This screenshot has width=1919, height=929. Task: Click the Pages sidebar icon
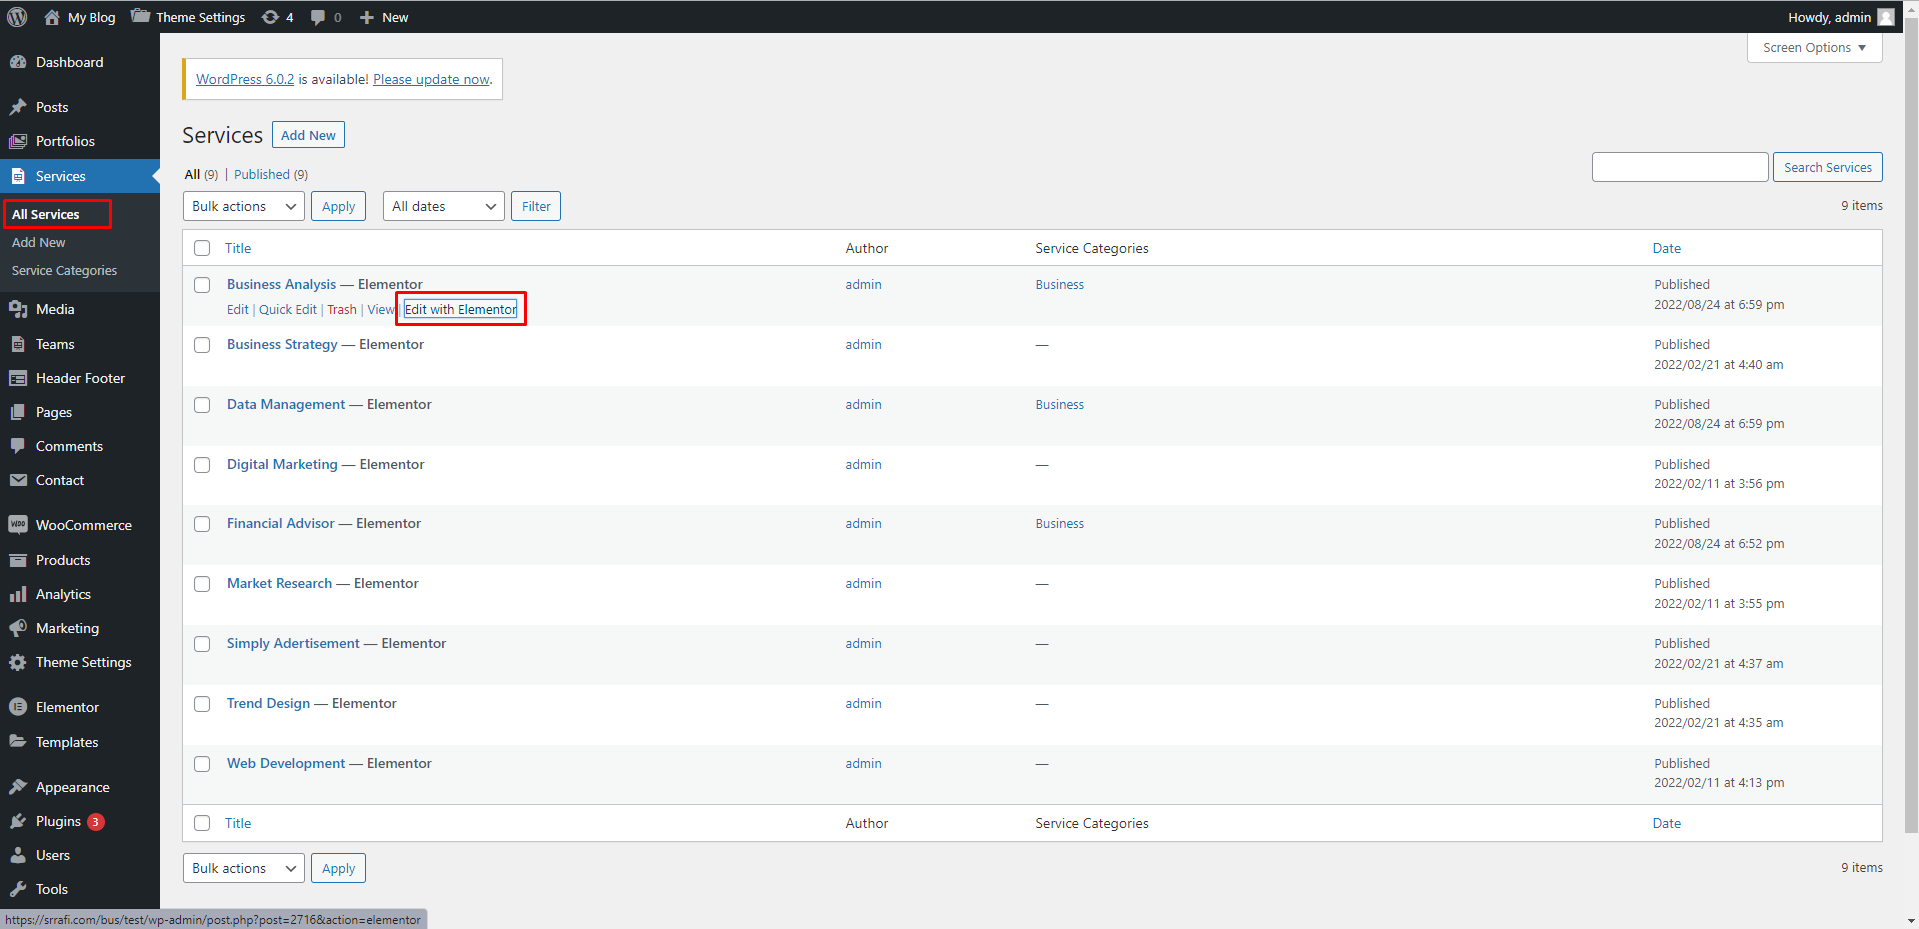[18, 412]
